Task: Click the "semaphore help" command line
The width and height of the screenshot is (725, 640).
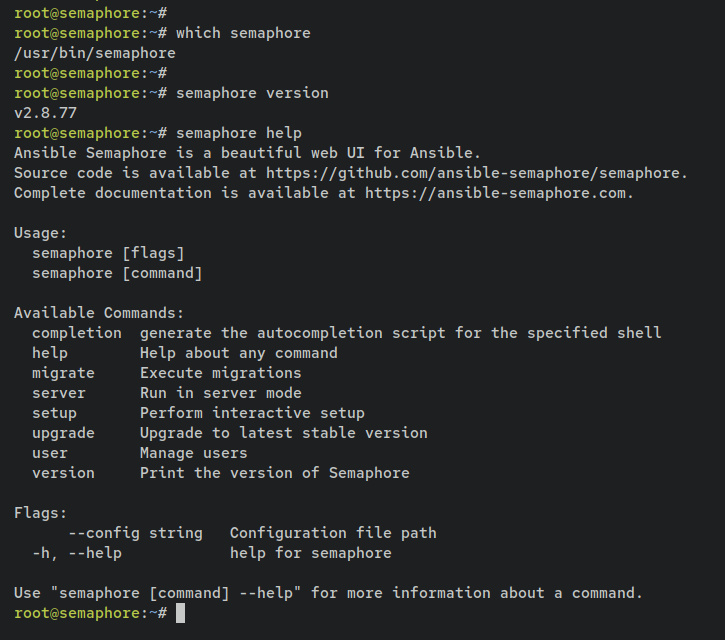Action: coord(238,133)
